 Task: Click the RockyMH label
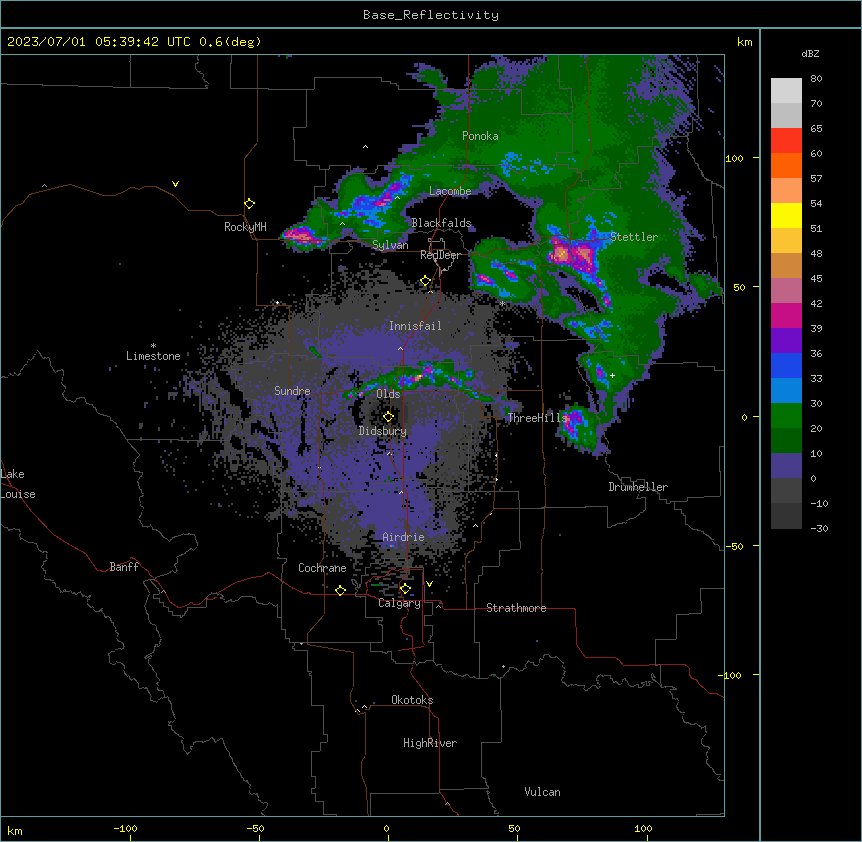245,227
